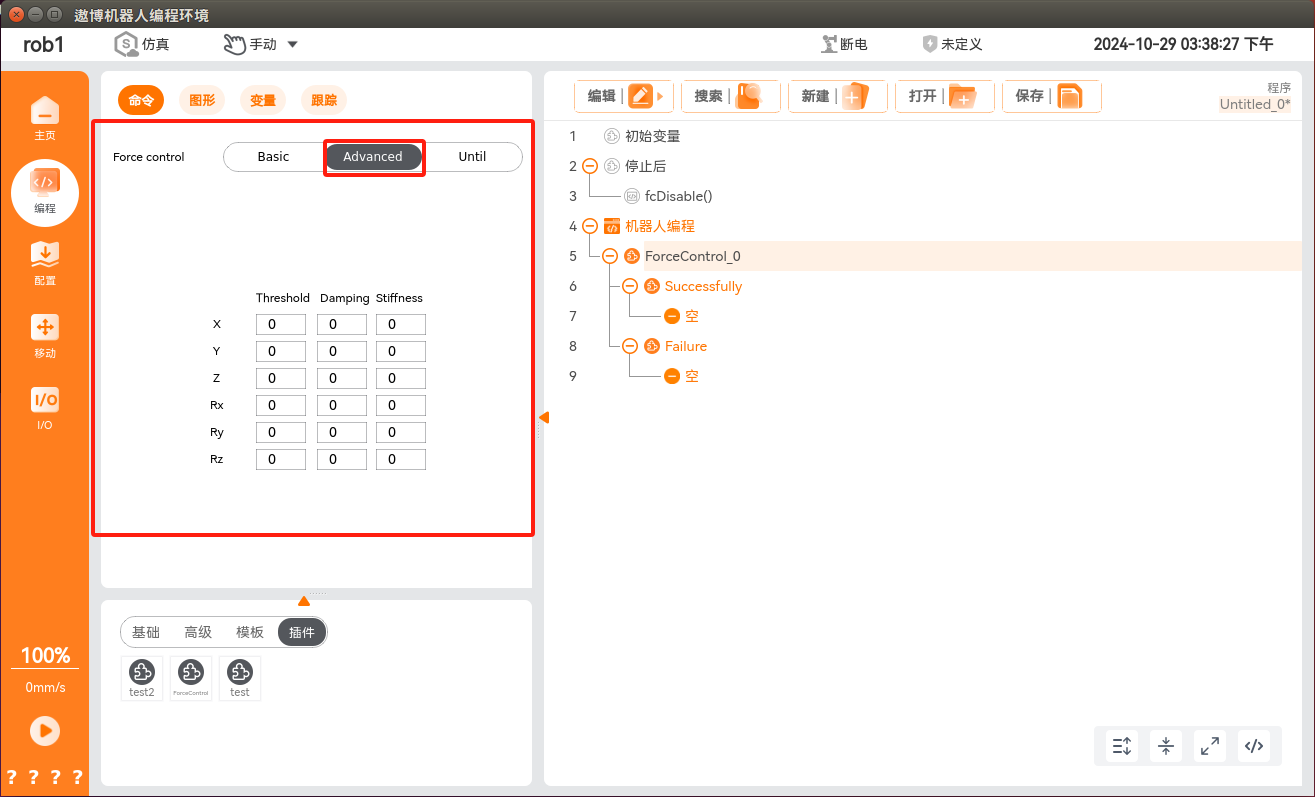Open the 主页 home icon in sidebar
This screenshot has width=1315, height=797.
pyautogui.click(x=45, y=117)
